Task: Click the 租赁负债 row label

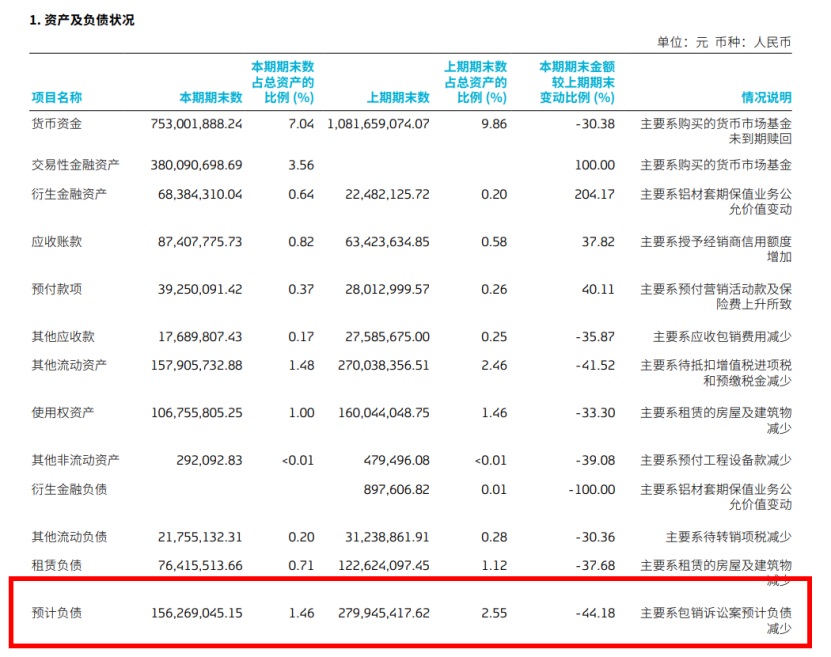Action: pyautogui.click(x=57, y=565)
